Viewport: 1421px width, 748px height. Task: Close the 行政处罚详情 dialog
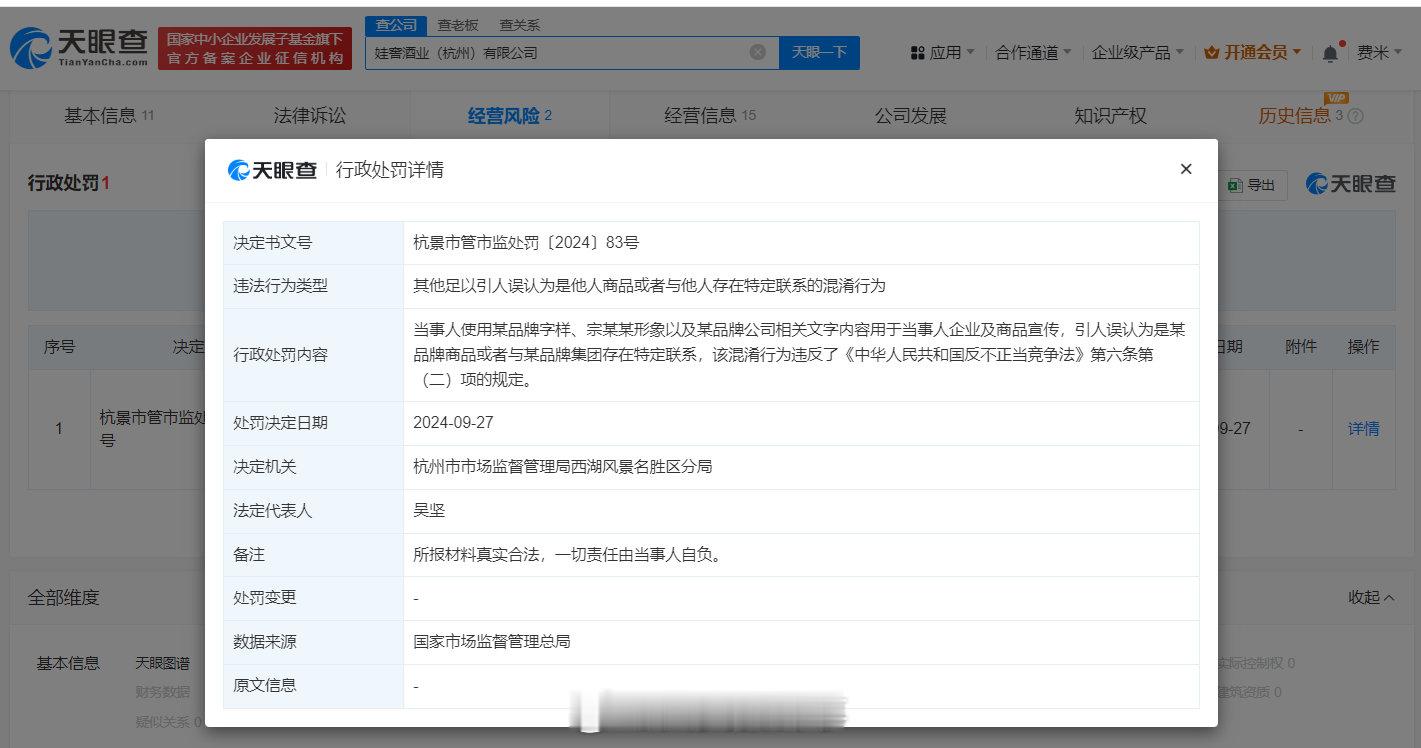pos(1186,169)
